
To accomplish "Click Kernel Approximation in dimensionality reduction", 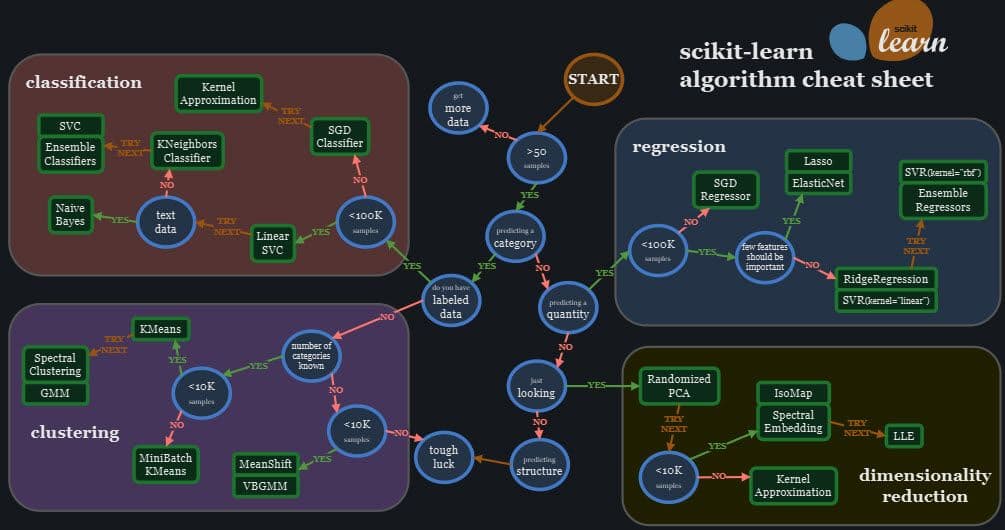I will [793, 486].
